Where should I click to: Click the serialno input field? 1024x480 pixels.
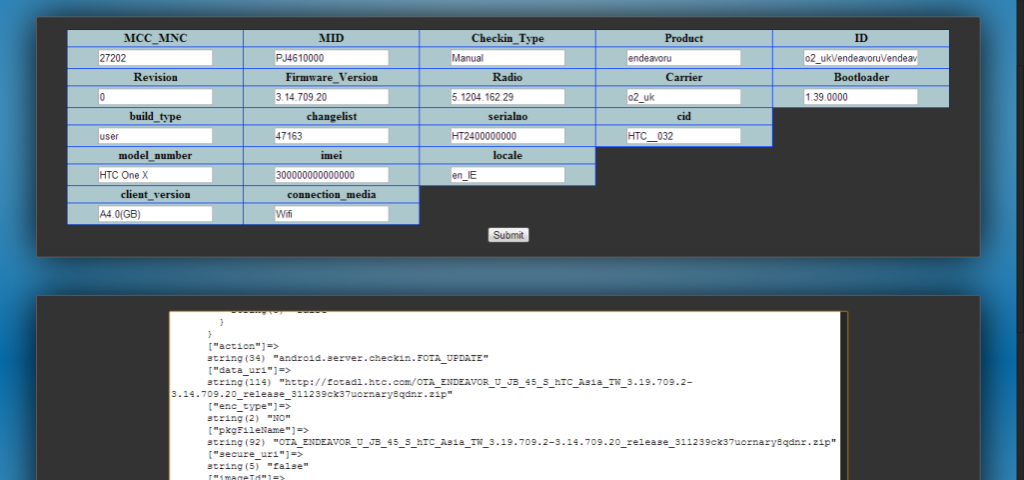tap(507, 136)
